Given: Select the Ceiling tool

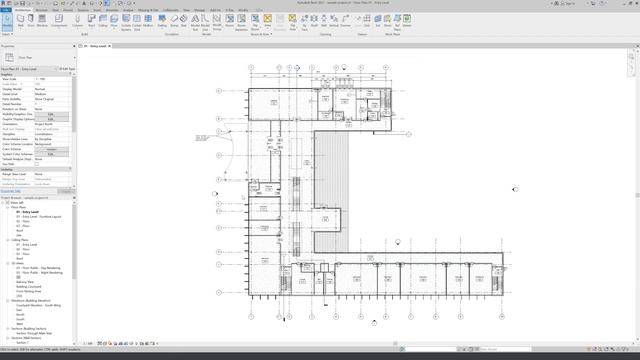Looking at the screenshot, I should point(103,21).
